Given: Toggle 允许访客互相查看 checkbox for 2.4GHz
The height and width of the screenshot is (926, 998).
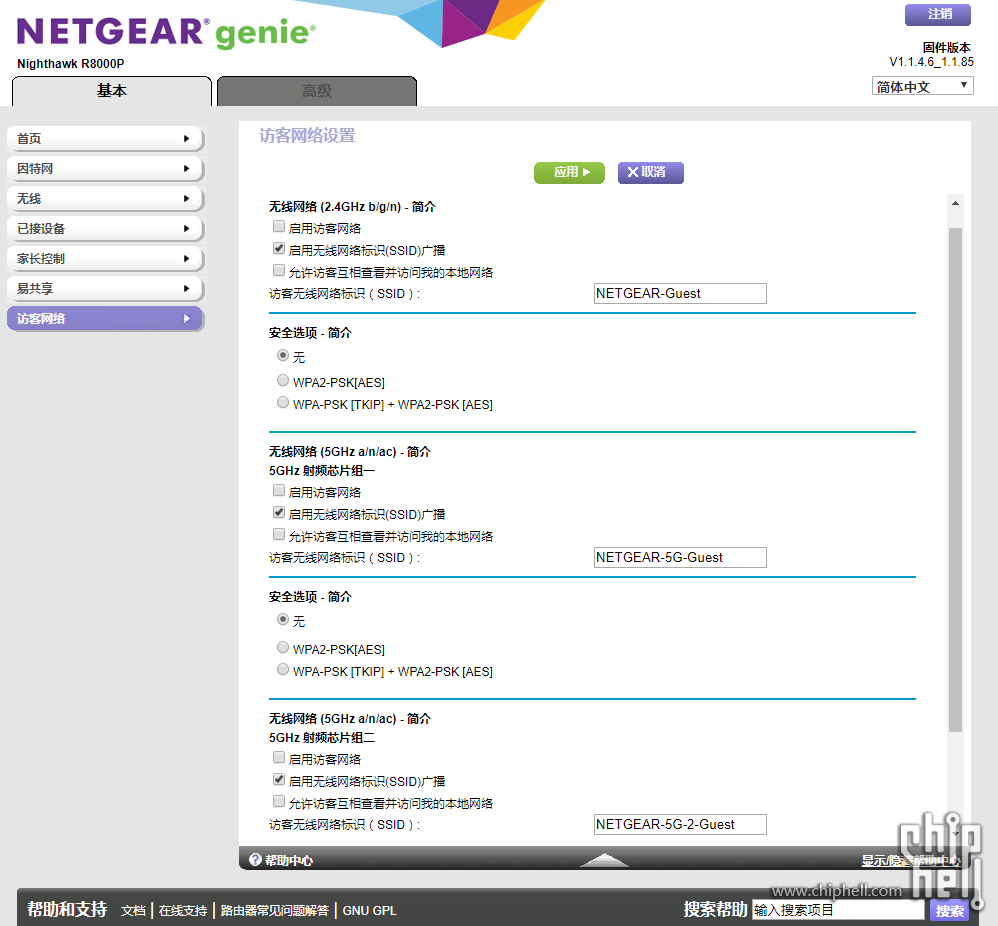Looking at the screenshot, I should click(x=279, y=270).
